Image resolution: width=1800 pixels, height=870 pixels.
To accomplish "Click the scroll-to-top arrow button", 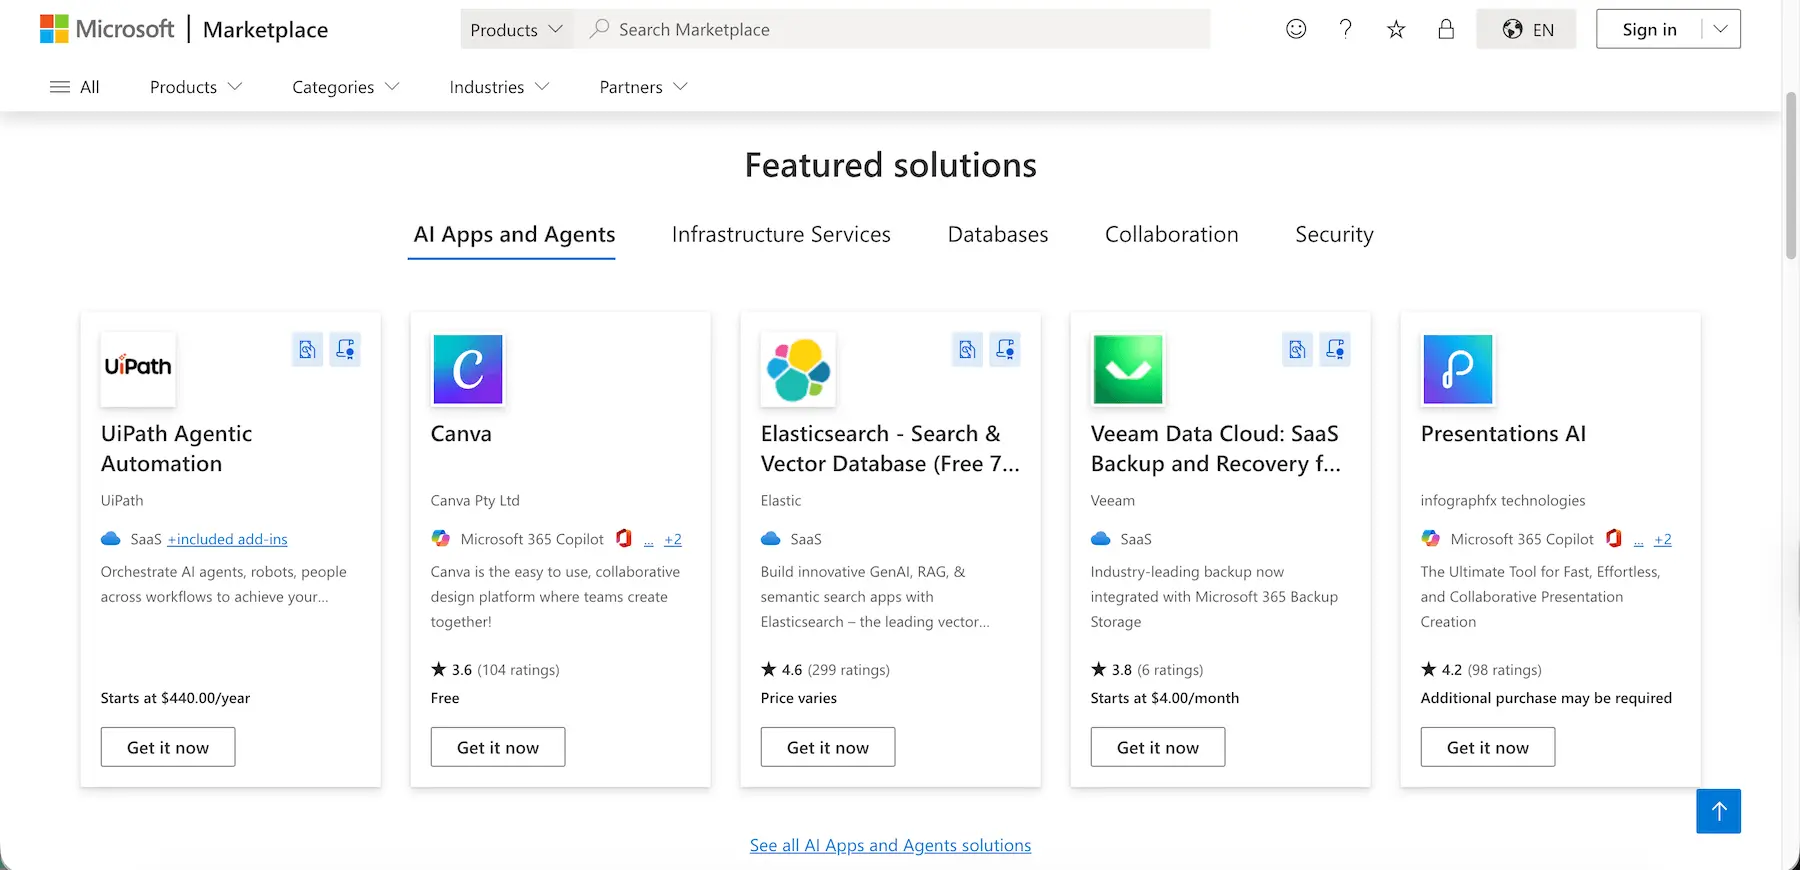I will coord(1719,811).
